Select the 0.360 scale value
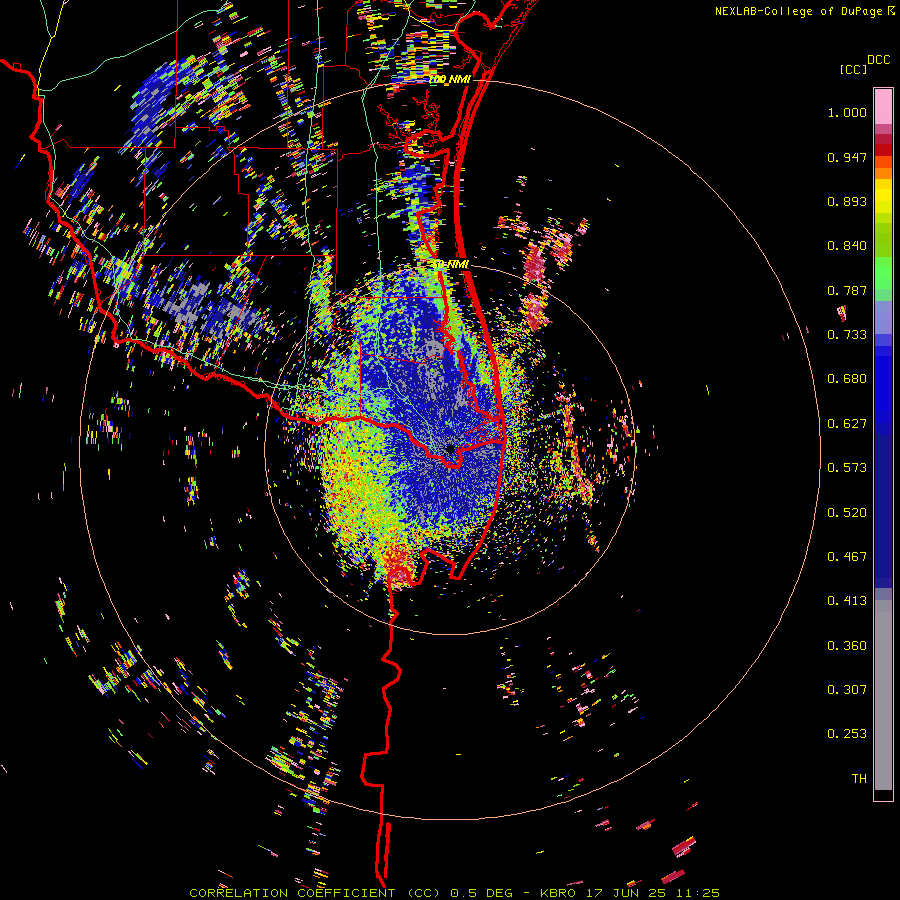The height and width of the screenshot is (900, 900). click(x=847, y=646)
